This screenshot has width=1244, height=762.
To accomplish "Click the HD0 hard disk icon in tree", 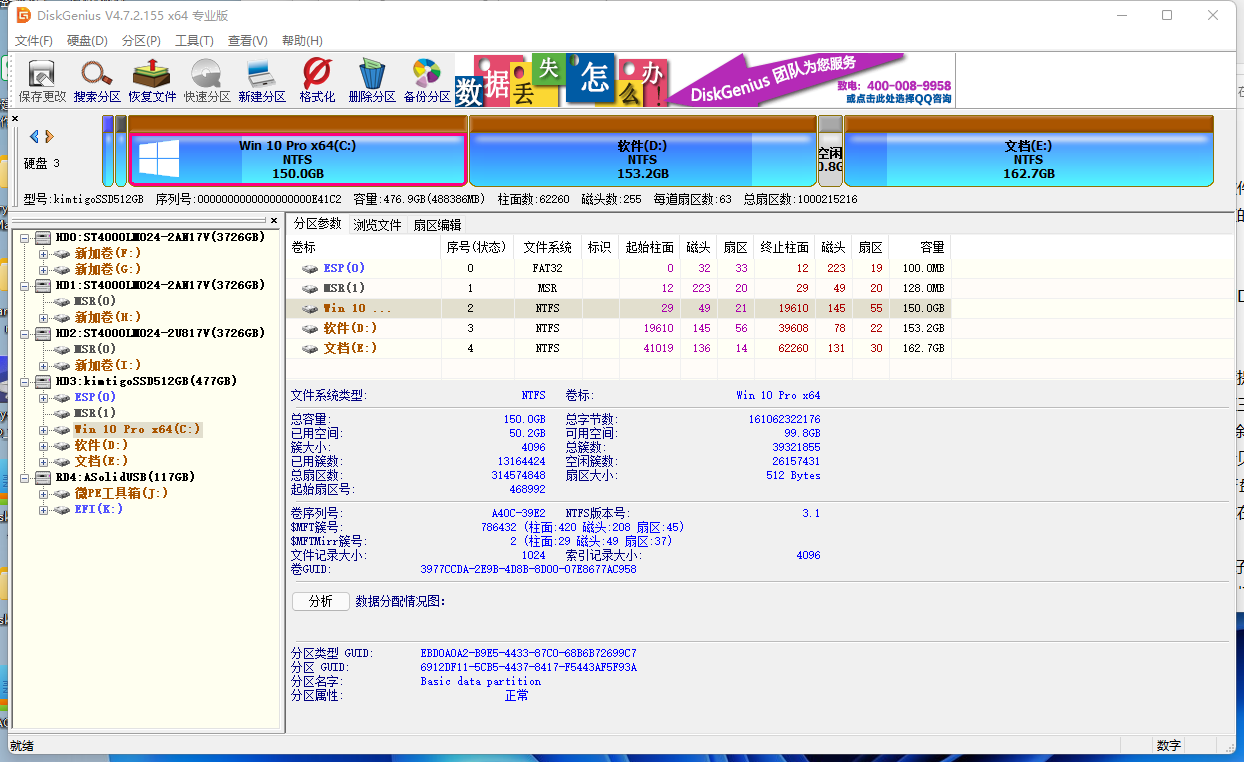I will pos(42,237).
